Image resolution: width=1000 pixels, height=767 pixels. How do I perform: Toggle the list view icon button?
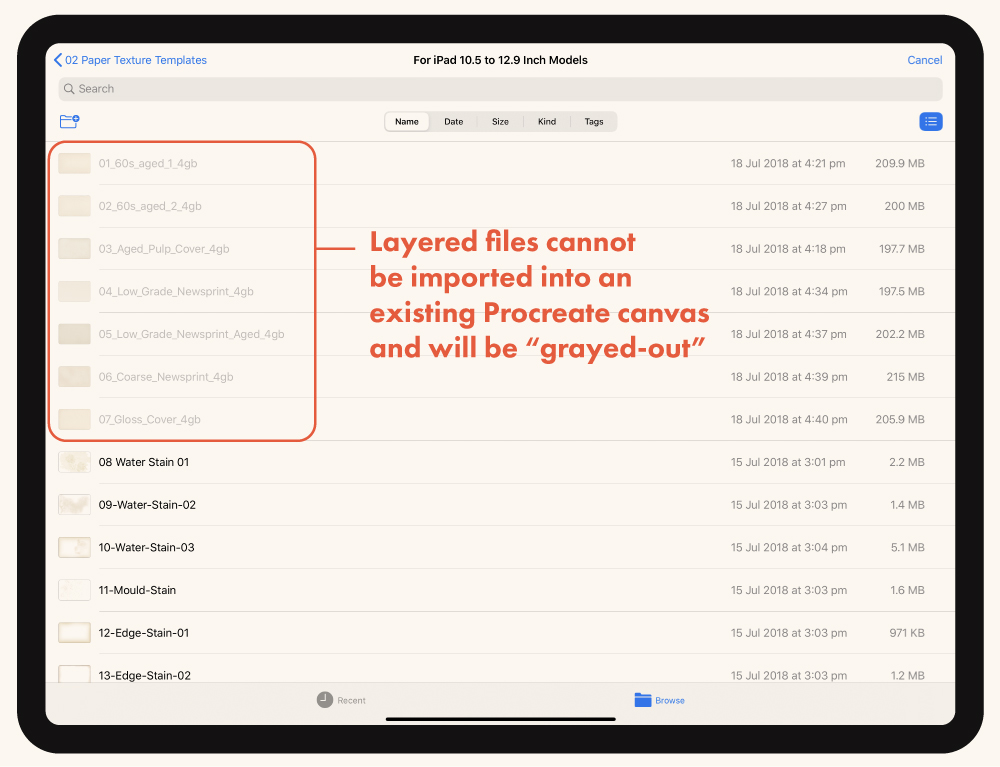point(930,121)
